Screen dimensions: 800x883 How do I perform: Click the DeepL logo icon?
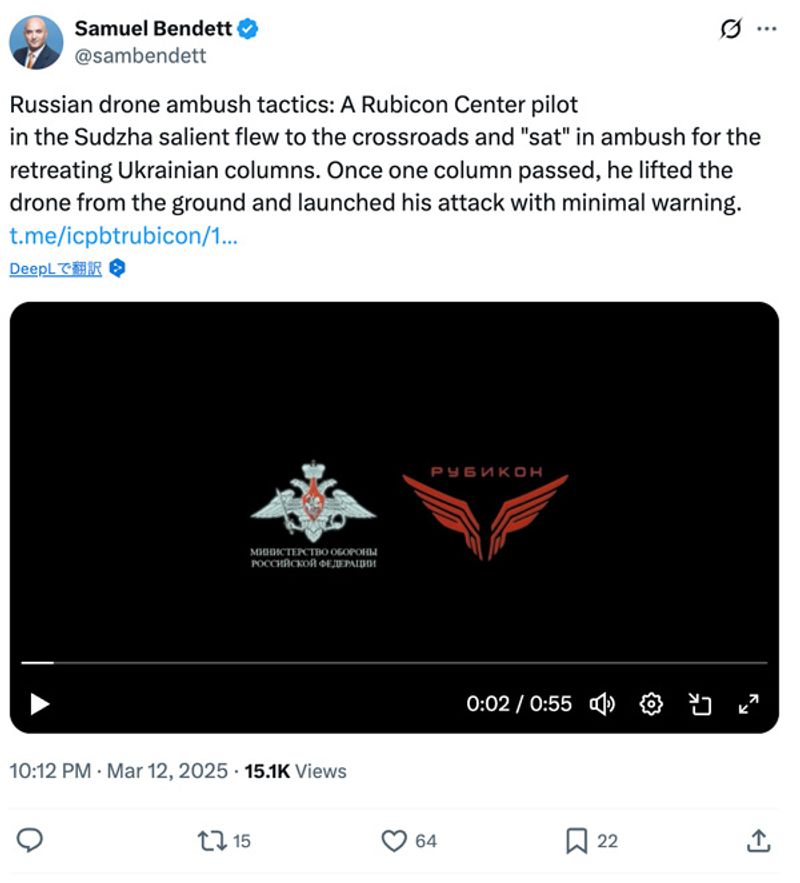(117, 268)
